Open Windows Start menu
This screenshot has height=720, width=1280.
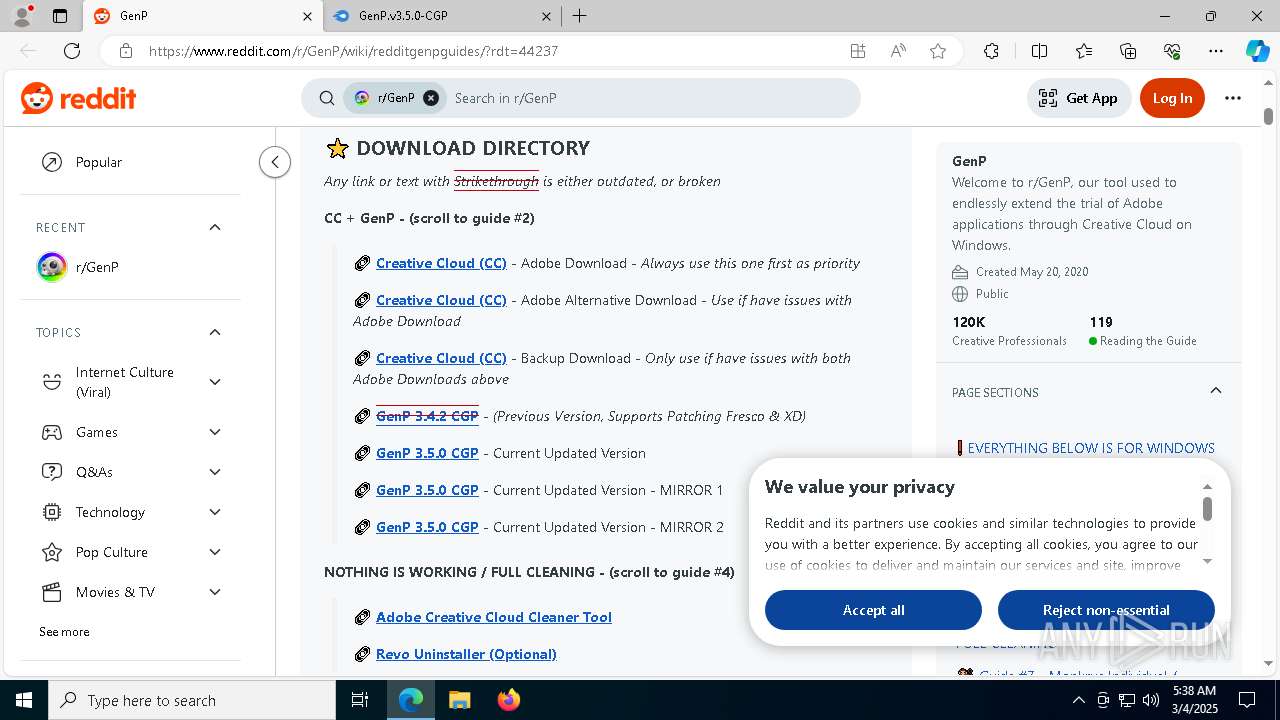coord(24,700)
